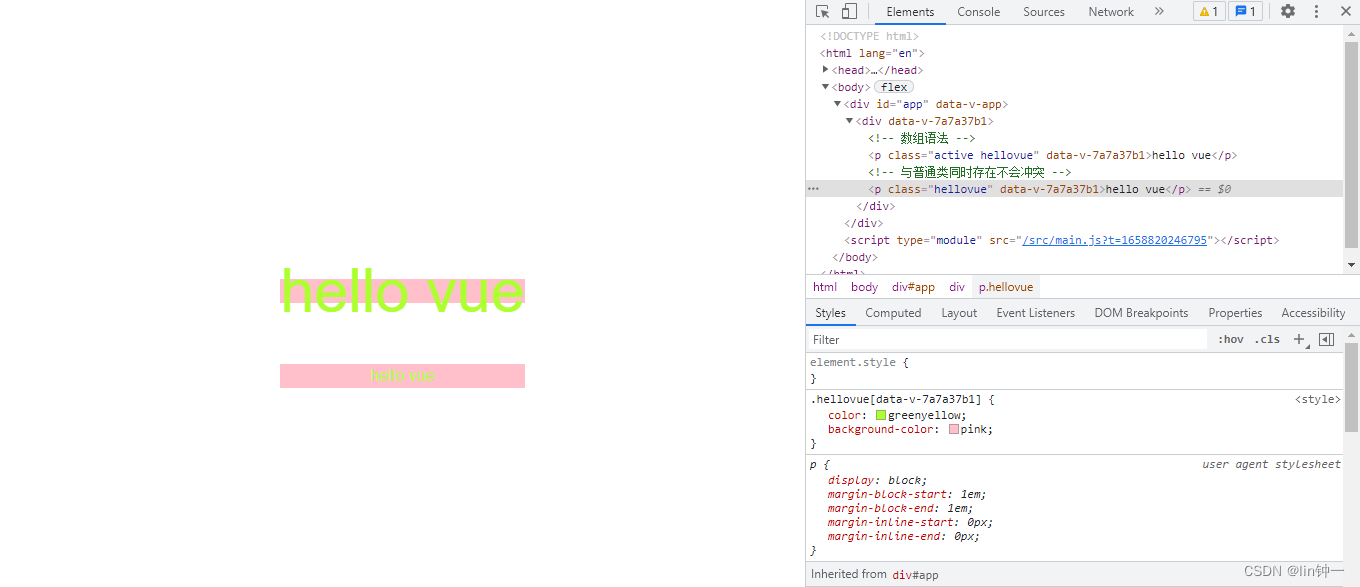Toggle the :hov element state panel

pyautogui.click(x=1231, y=340)
